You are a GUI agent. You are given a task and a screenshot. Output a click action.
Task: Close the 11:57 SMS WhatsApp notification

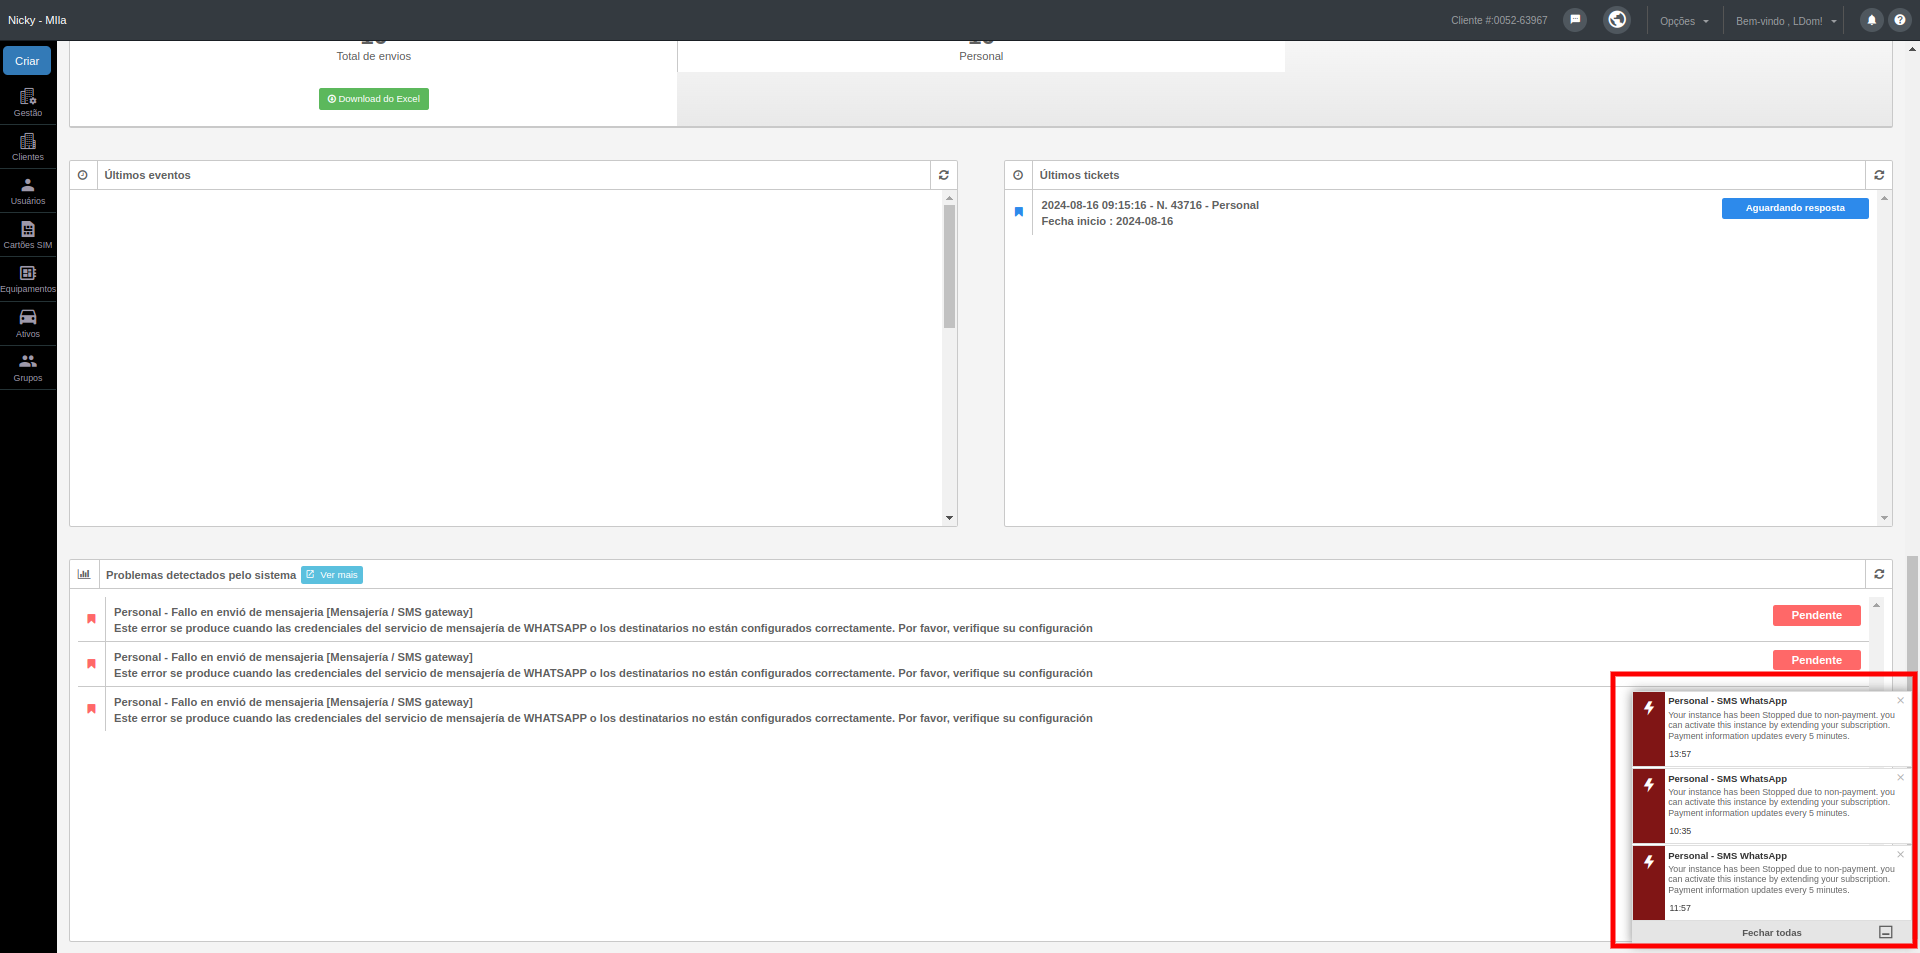(x=1901, y=854)
